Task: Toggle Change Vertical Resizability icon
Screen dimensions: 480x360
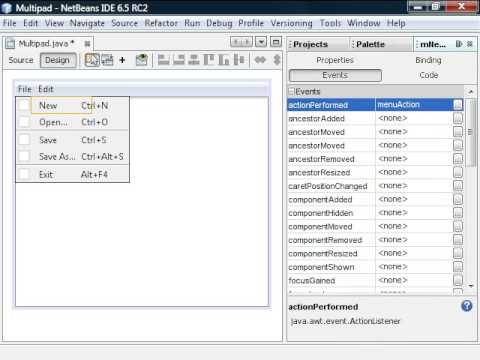Action: pyautogui.click(x=277, y=60)
